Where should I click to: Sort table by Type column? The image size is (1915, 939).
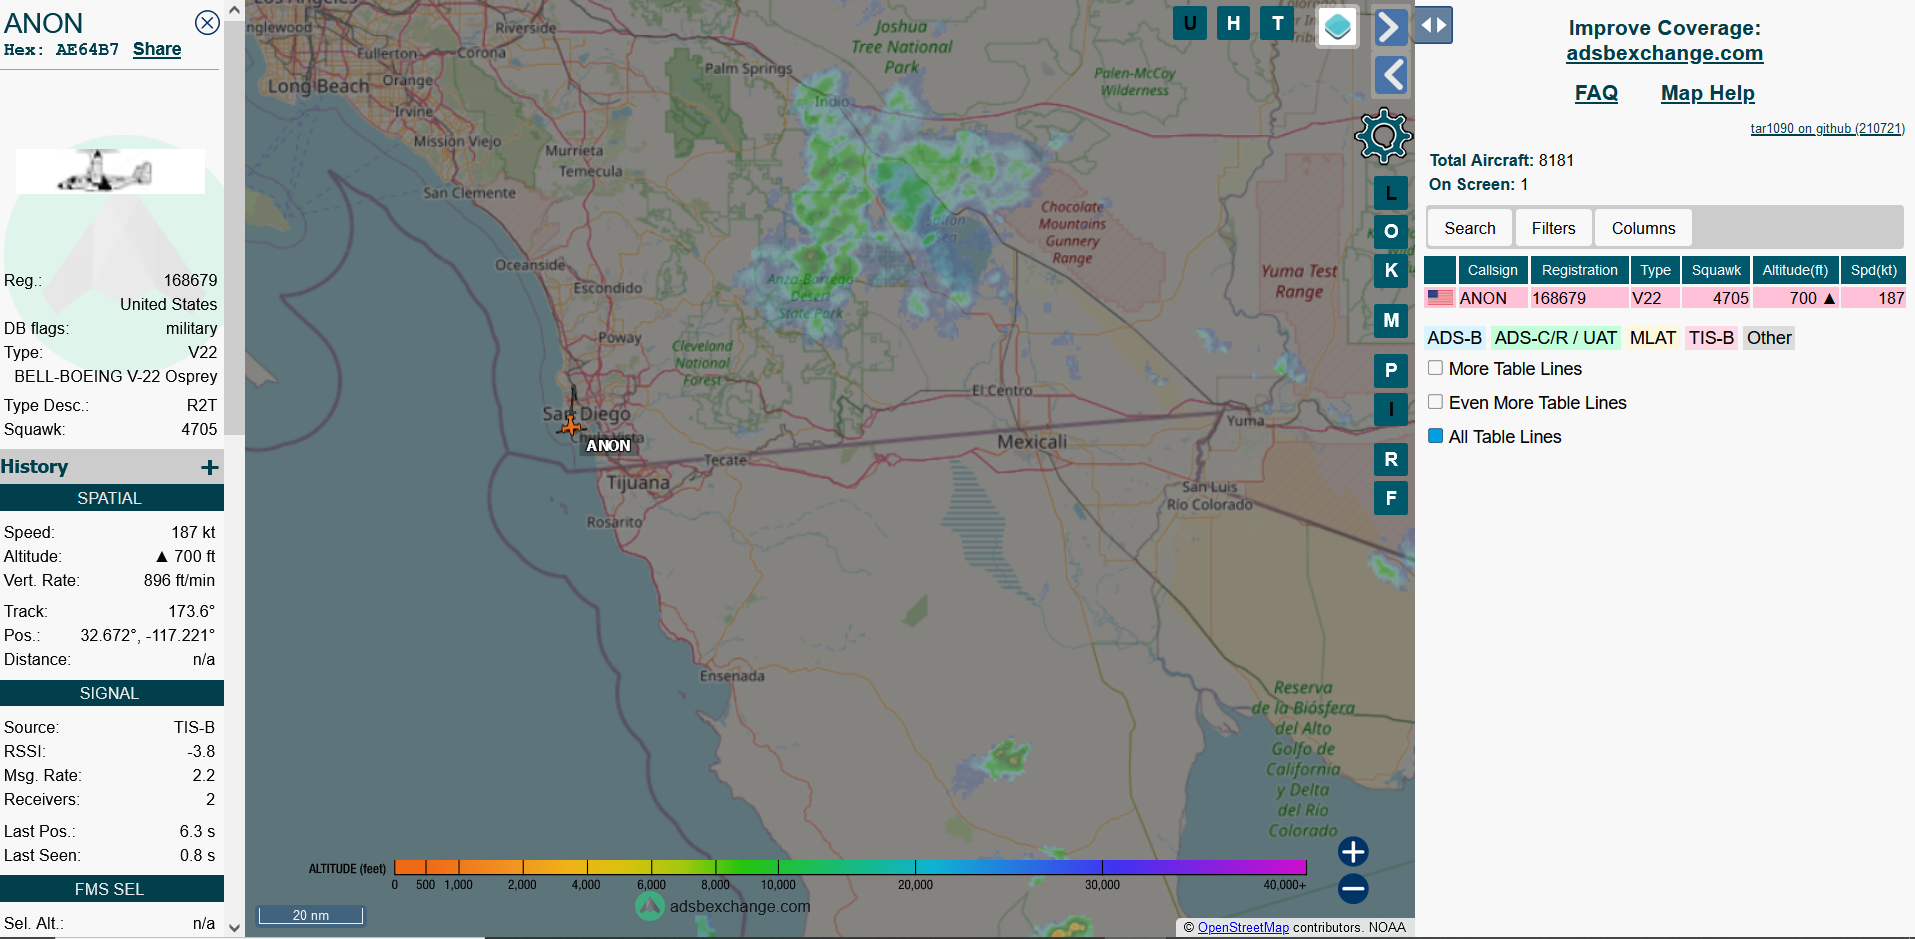1655,270
